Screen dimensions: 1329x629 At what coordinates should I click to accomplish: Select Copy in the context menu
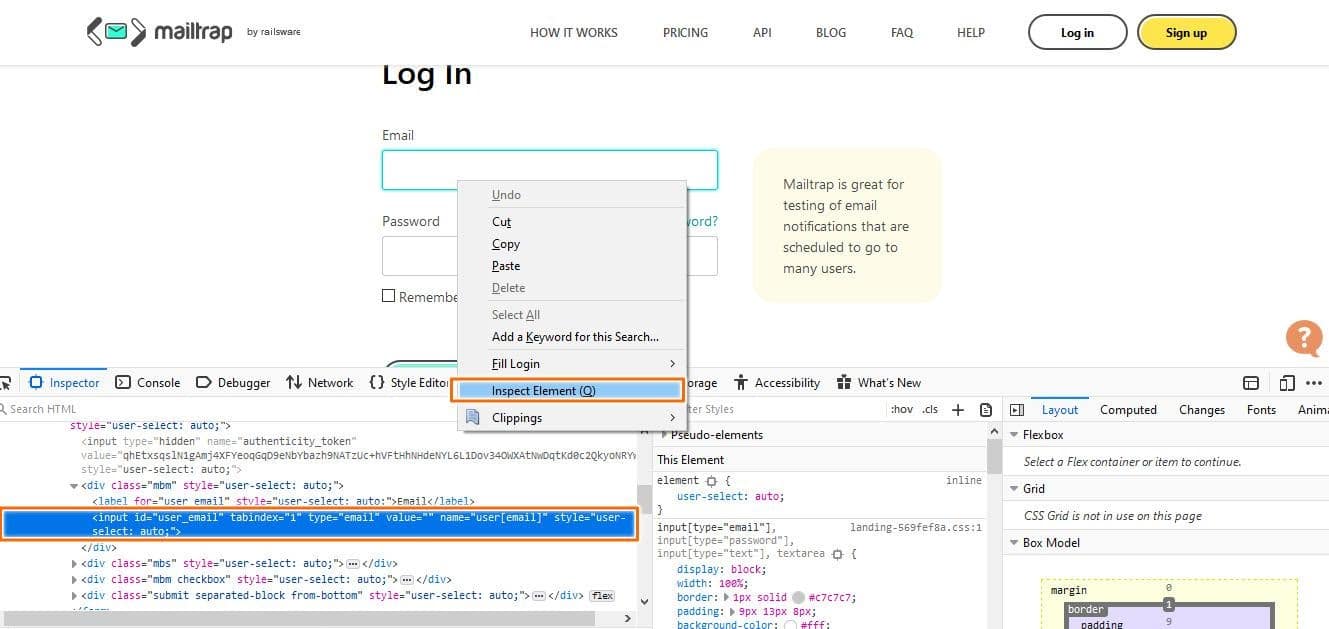tap(572, 244)
